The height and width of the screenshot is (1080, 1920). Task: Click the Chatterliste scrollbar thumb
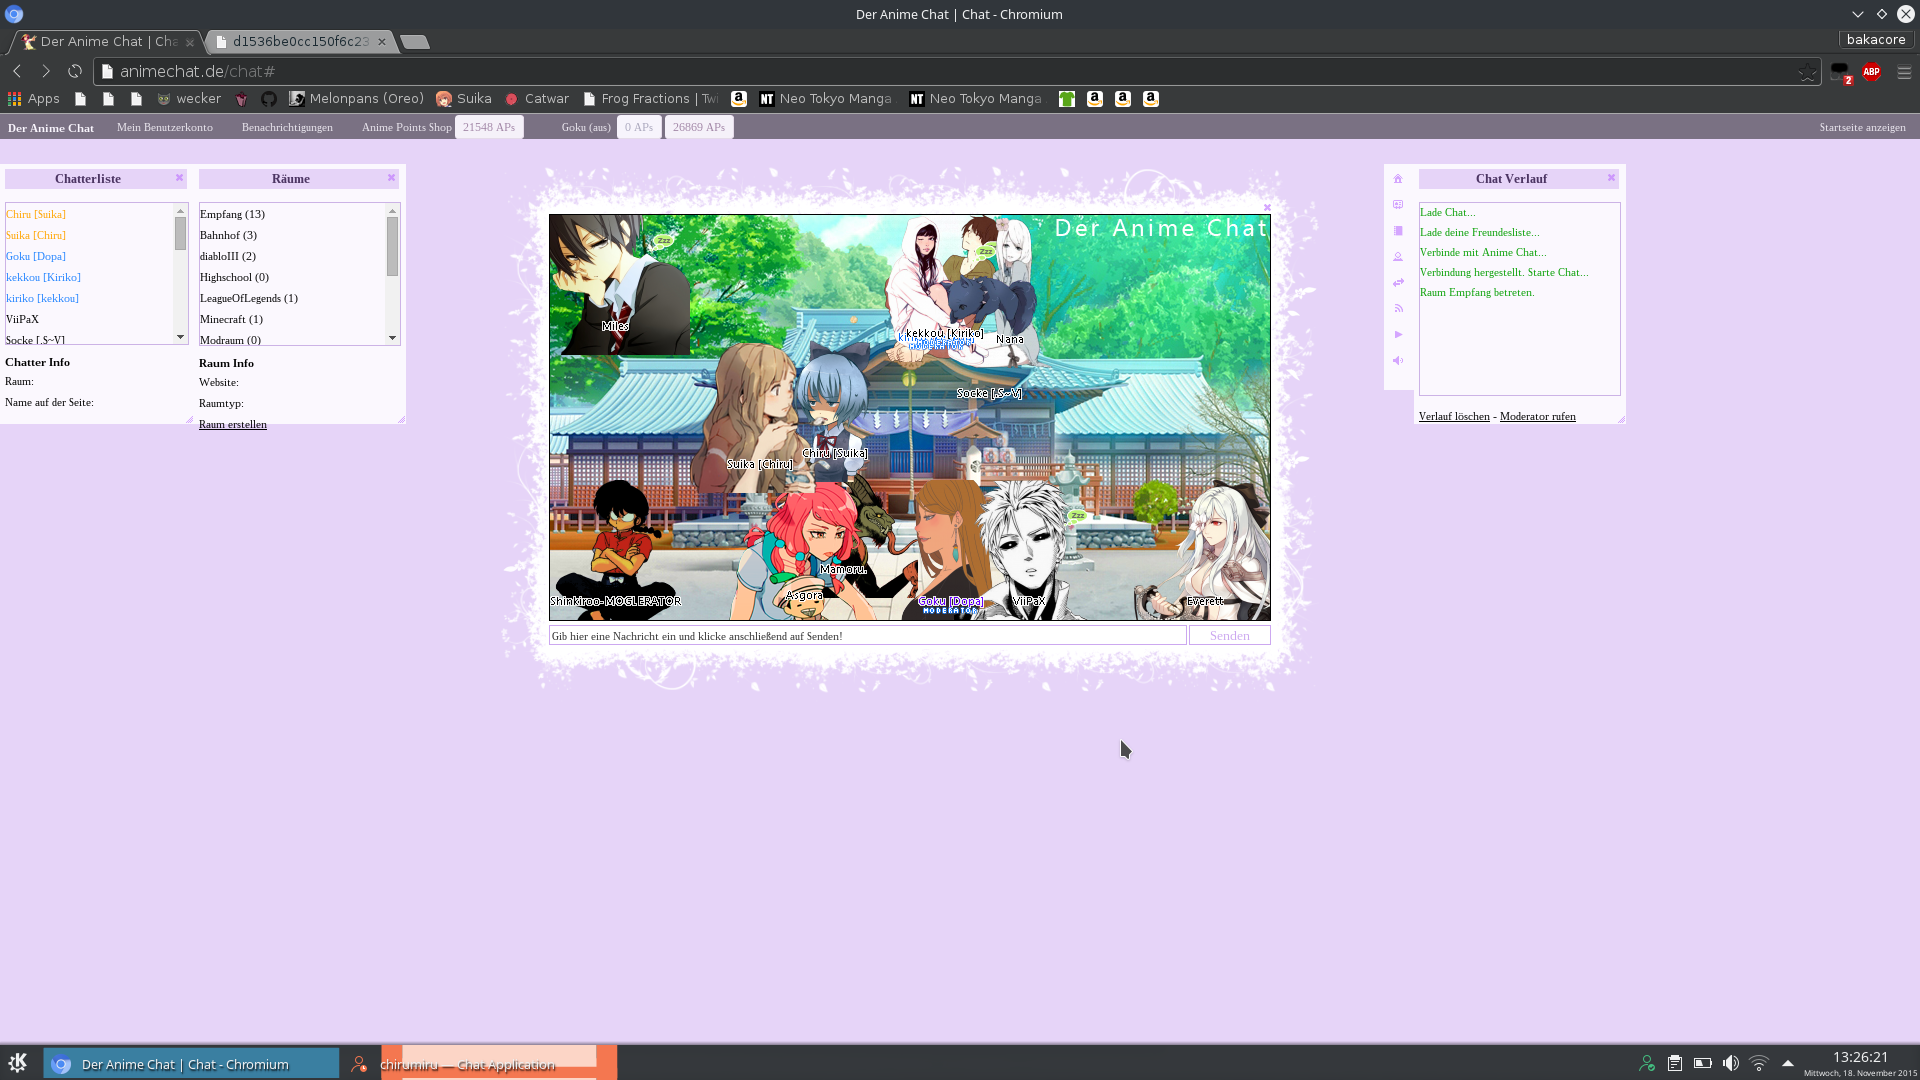(181, 233)
